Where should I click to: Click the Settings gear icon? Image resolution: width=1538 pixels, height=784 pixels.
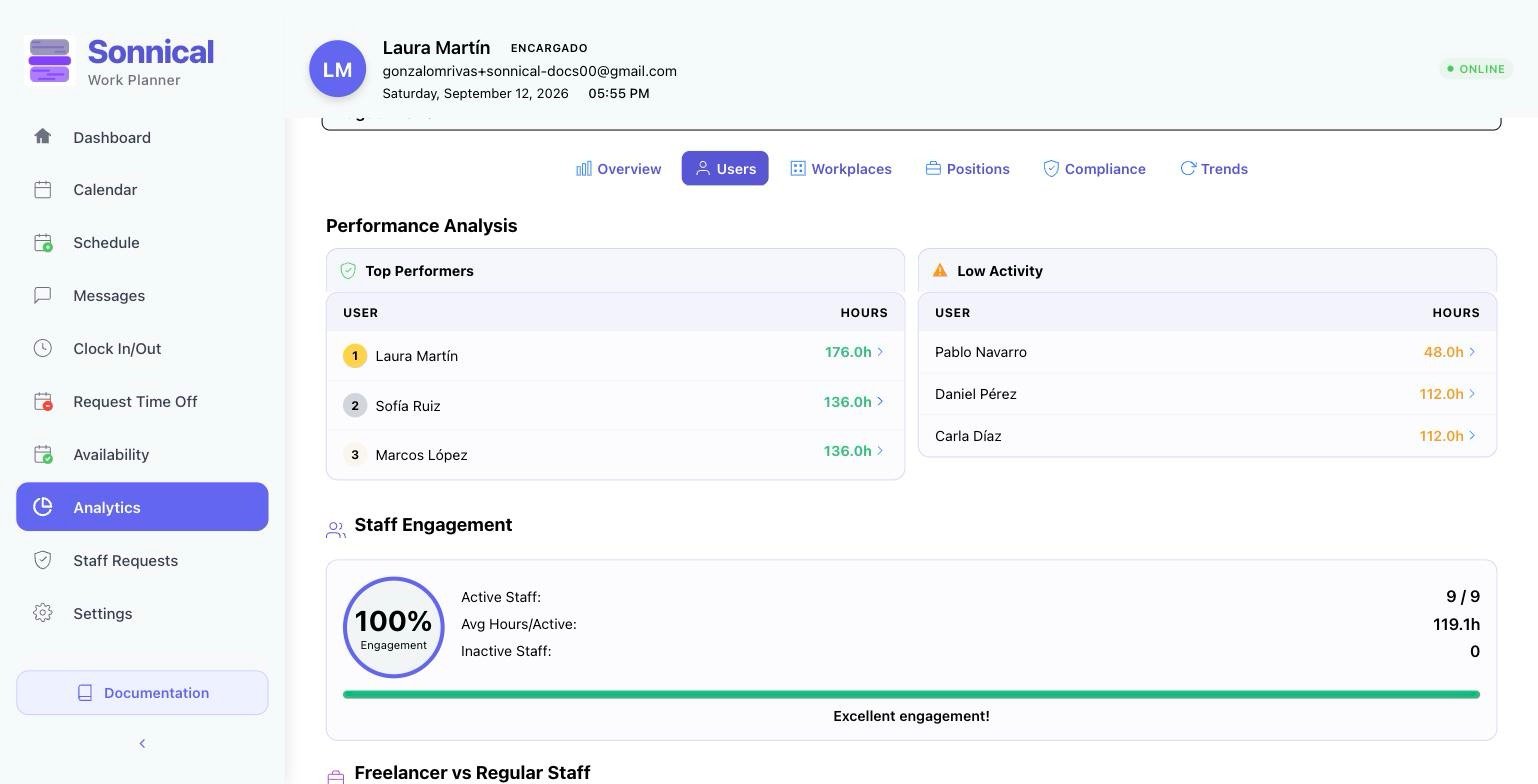coord(42,613)
